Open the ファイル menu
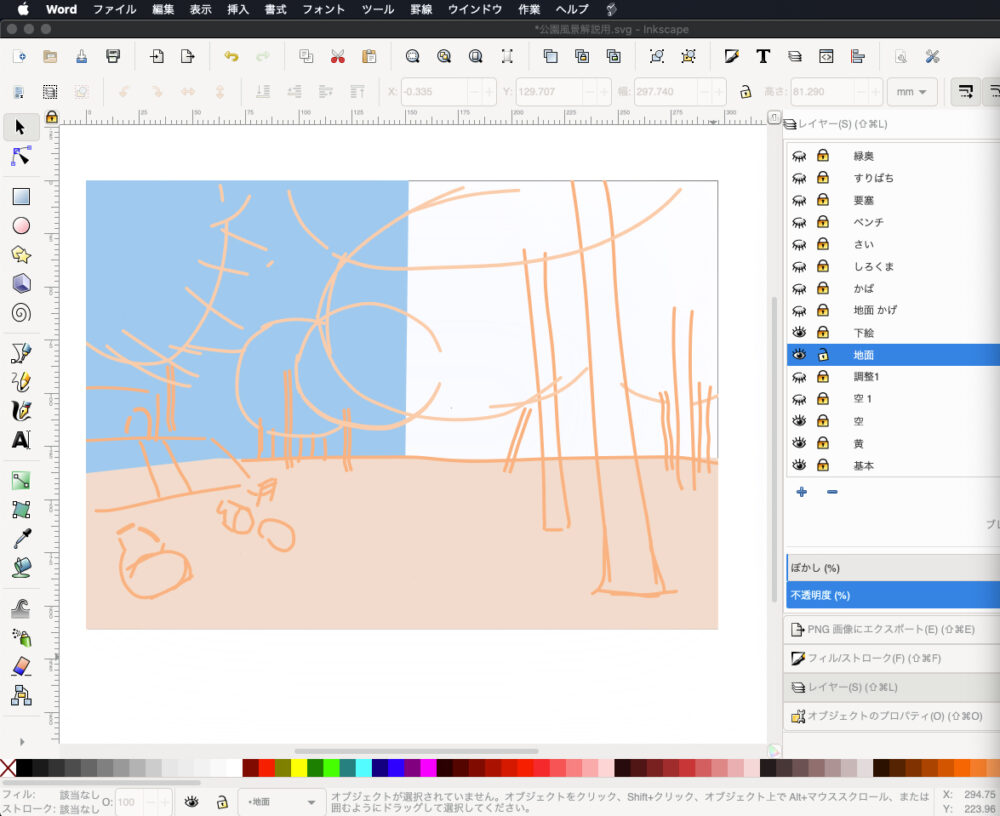The width and height of the screenshot is (1000, 816). [114, 9]
